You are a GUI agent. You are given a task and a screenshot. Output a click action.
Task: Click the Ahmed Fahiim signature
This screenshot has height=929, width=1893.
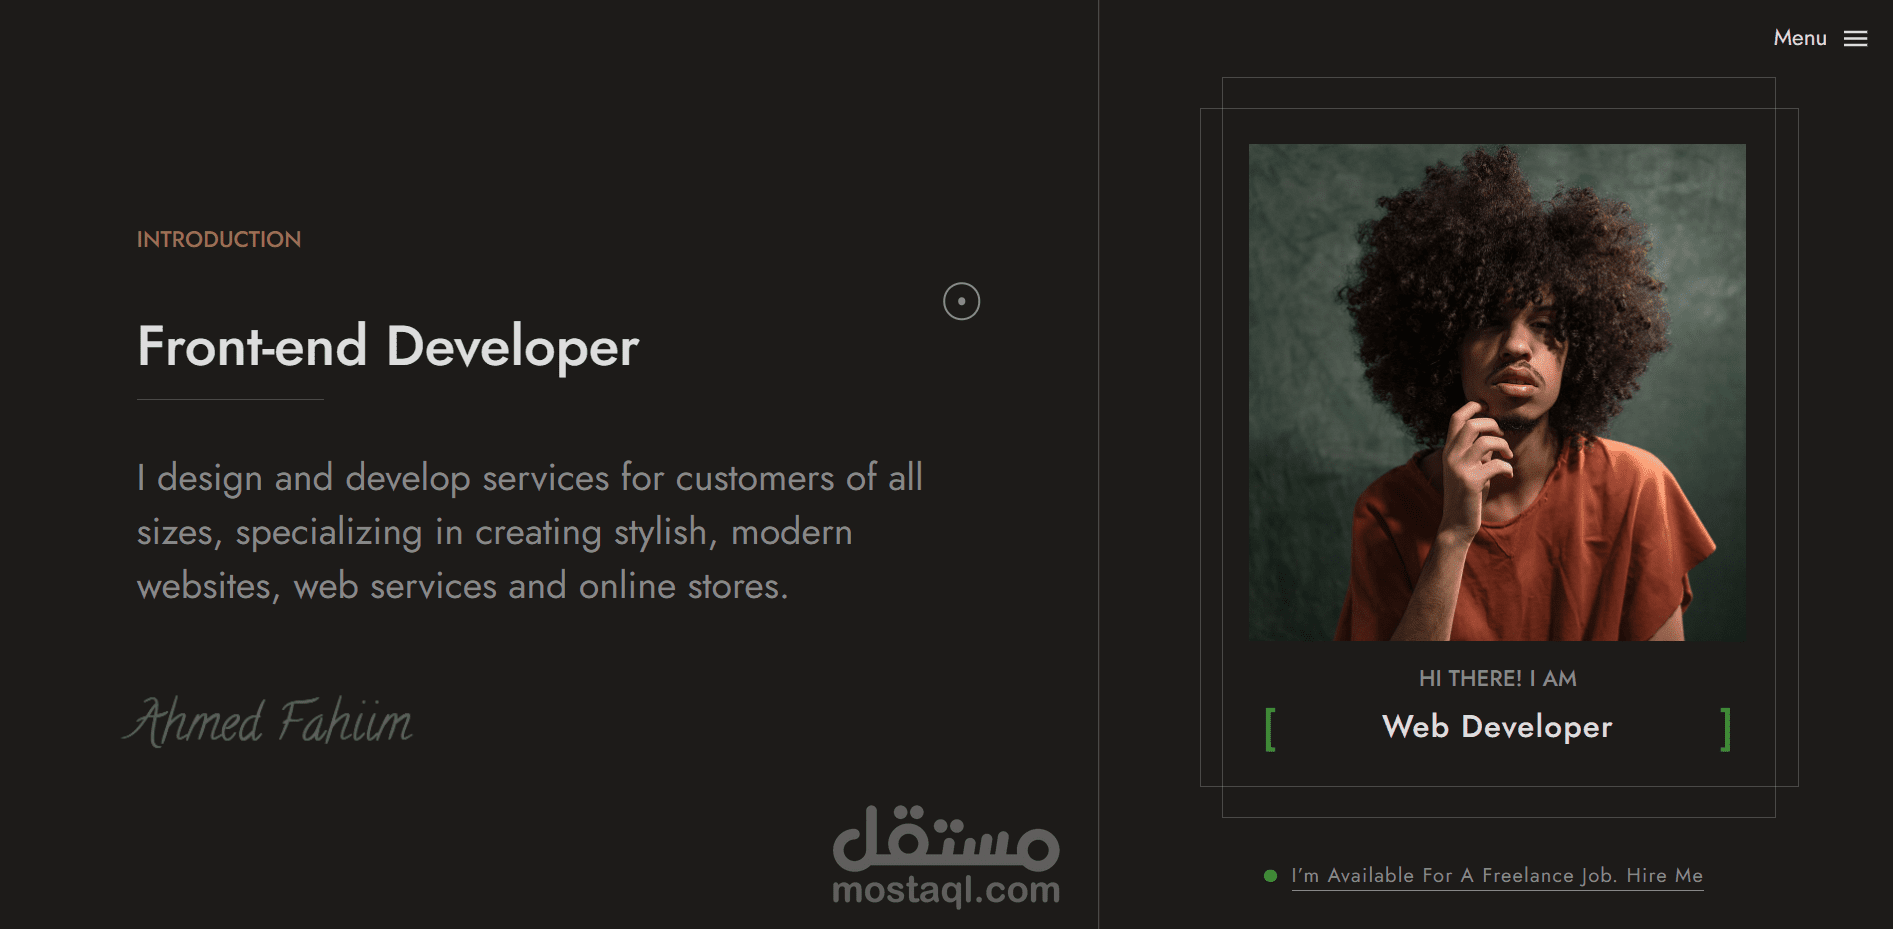click(268, 721)
